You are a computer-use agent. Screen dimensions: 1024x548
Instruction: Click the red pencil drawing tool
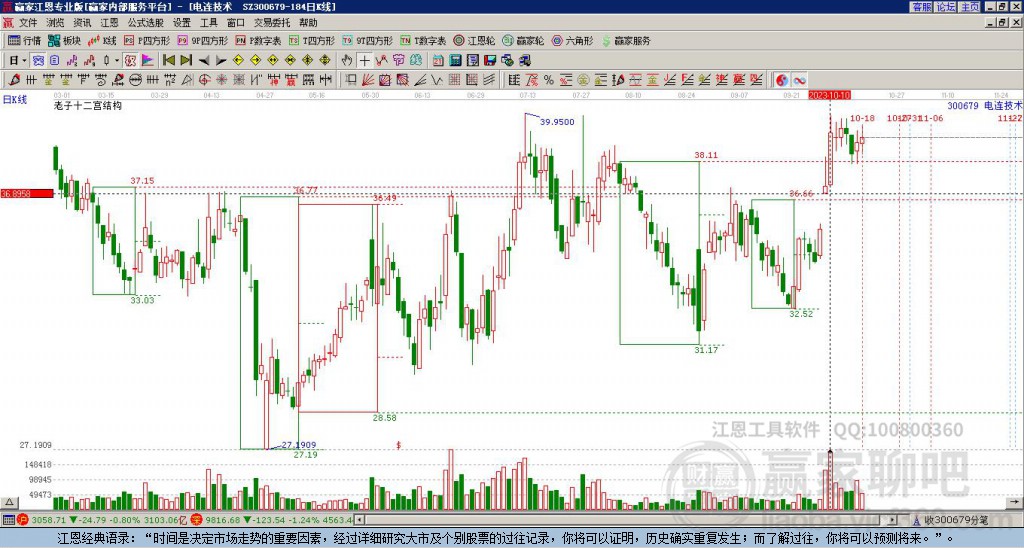(x=14, y=80)
